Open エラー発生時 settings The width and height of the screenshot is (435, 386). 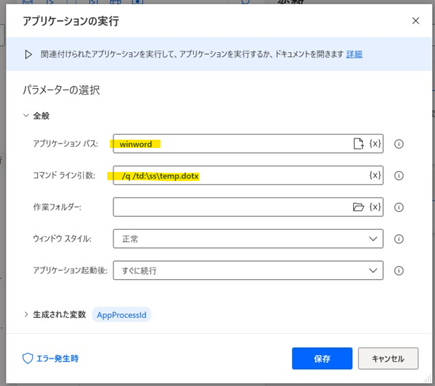[x=50, y=359]
